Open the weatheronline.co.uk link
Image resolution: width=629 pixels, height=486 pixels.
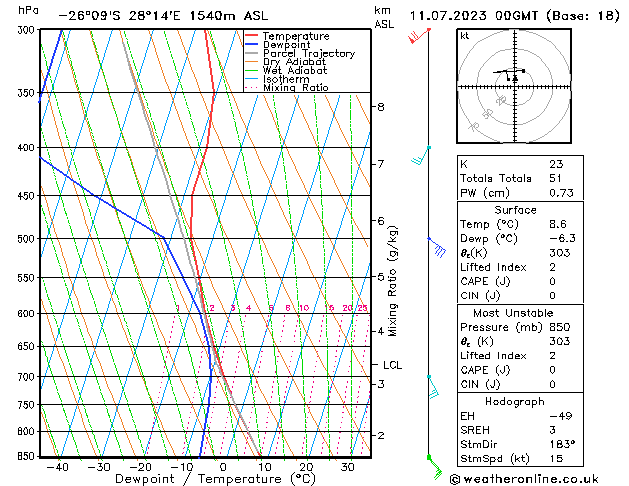point(534,478)
